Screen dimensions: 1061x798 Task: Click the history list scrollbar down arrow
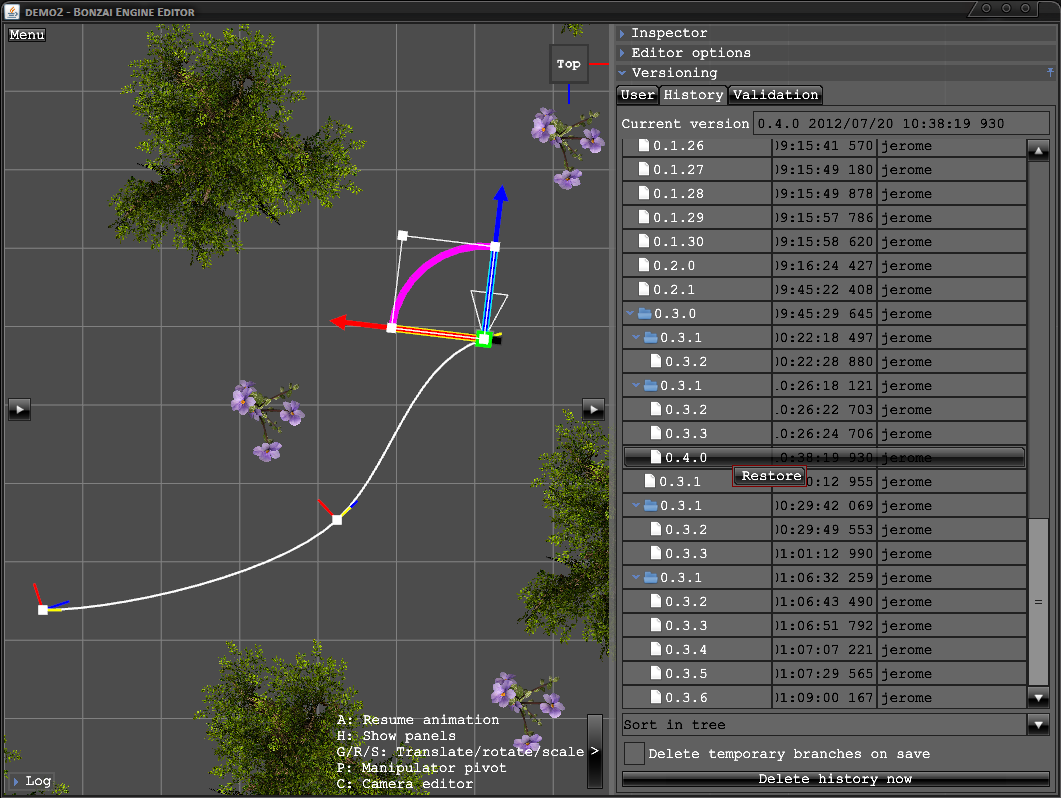point(1039,698)
